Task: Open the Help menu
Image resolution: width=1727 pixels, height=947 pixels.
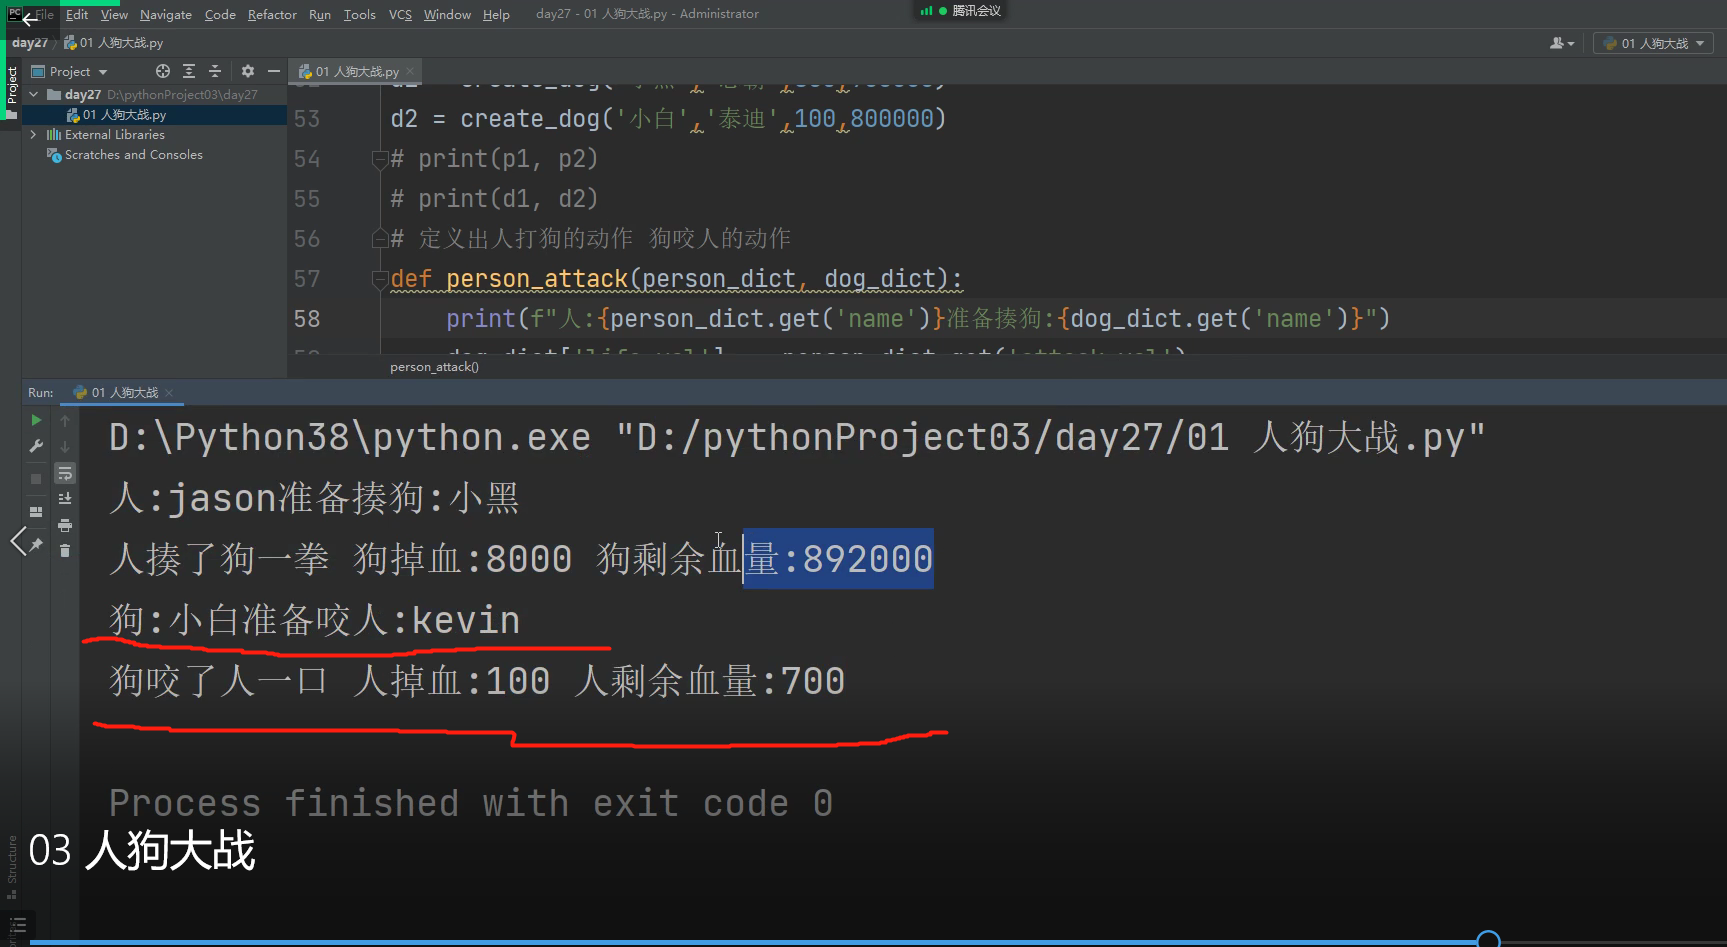Action: coord(496,14)
